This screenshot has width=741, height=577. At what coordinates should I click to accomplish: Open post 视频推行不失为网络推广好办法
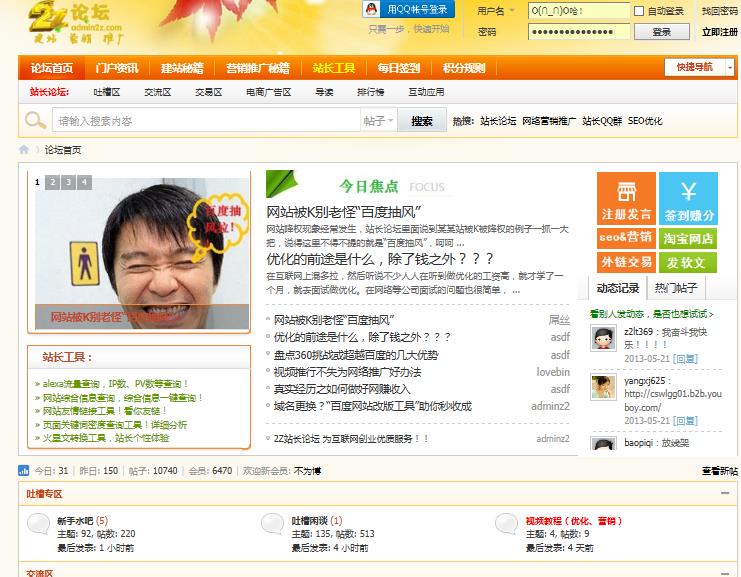pyautogui.click(x=347, y=372)
